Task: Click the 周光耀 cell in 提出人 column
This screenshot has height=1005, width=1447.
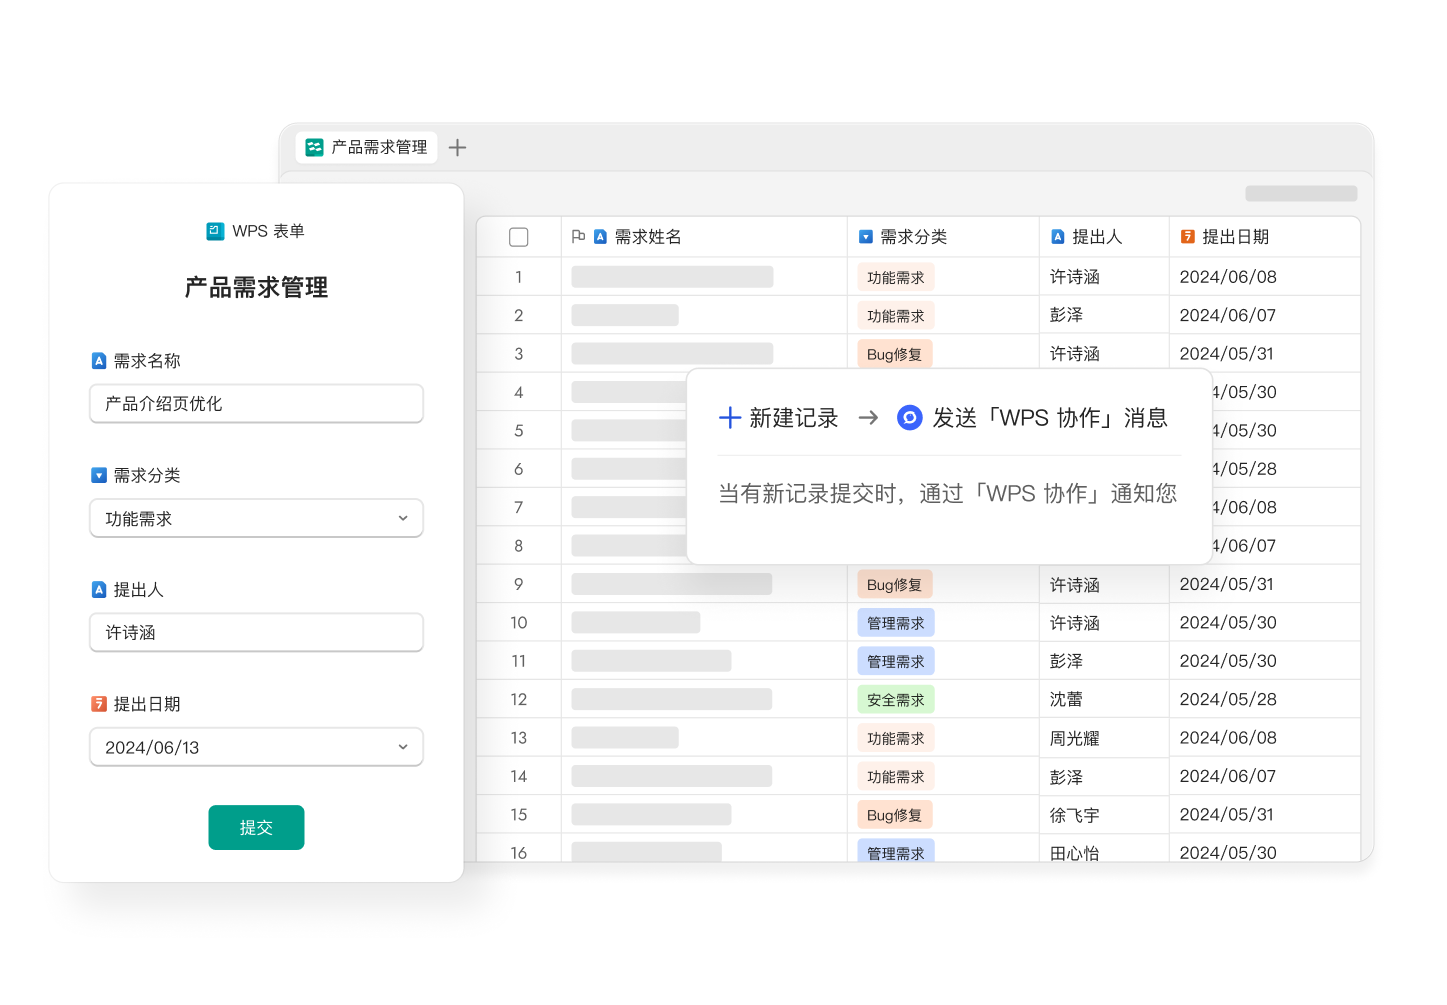Action: 1074,738
